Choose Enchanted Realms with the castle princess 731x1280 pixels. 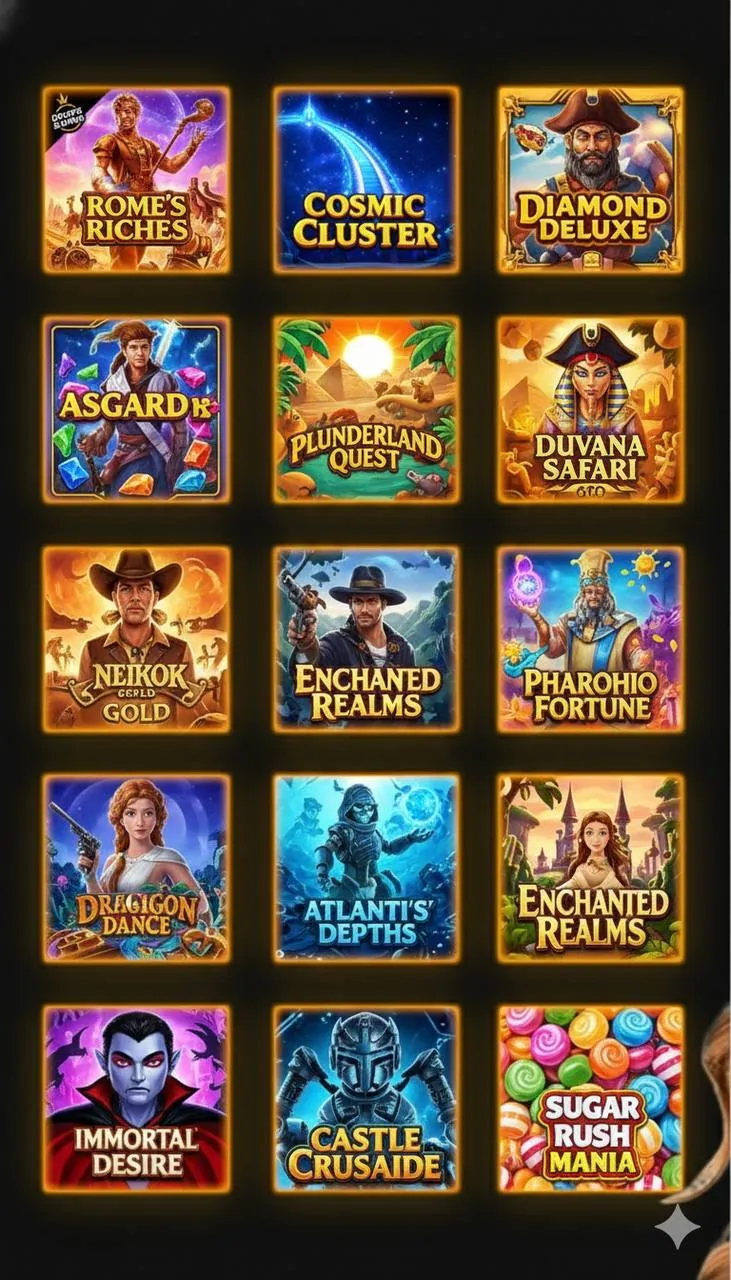591,868
